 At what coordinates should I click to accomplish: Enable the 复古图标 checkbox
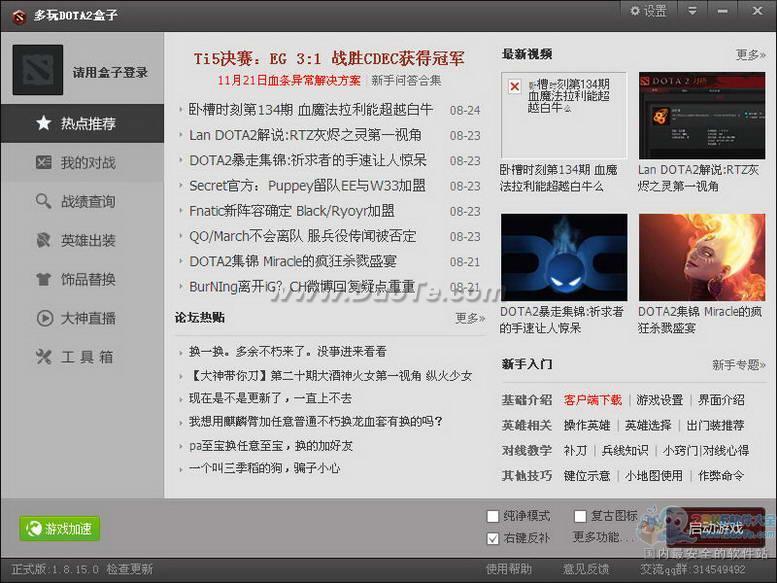[580, 517]
